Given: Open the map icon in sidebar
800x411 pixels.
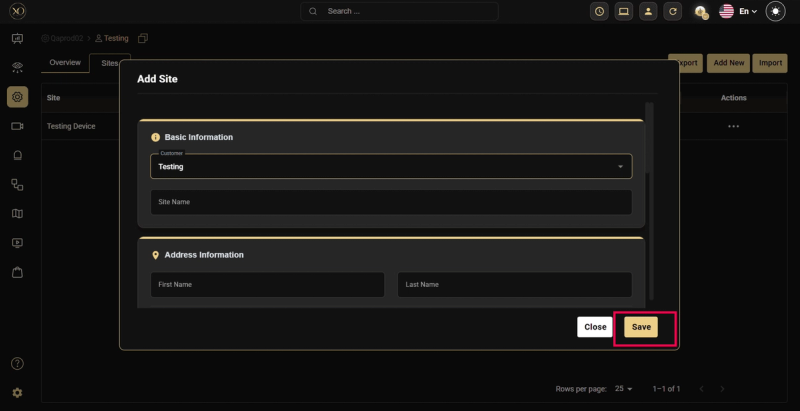Looking at the screenshot, I should point(17,214).
